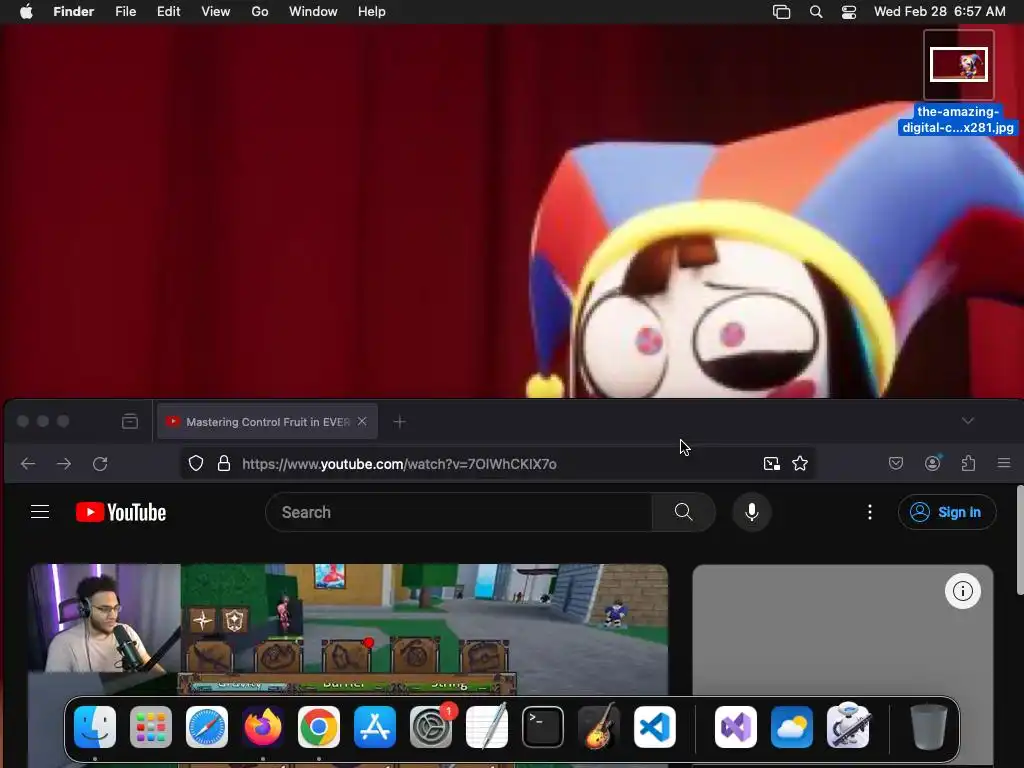View site security lock info

click(224, 464)
